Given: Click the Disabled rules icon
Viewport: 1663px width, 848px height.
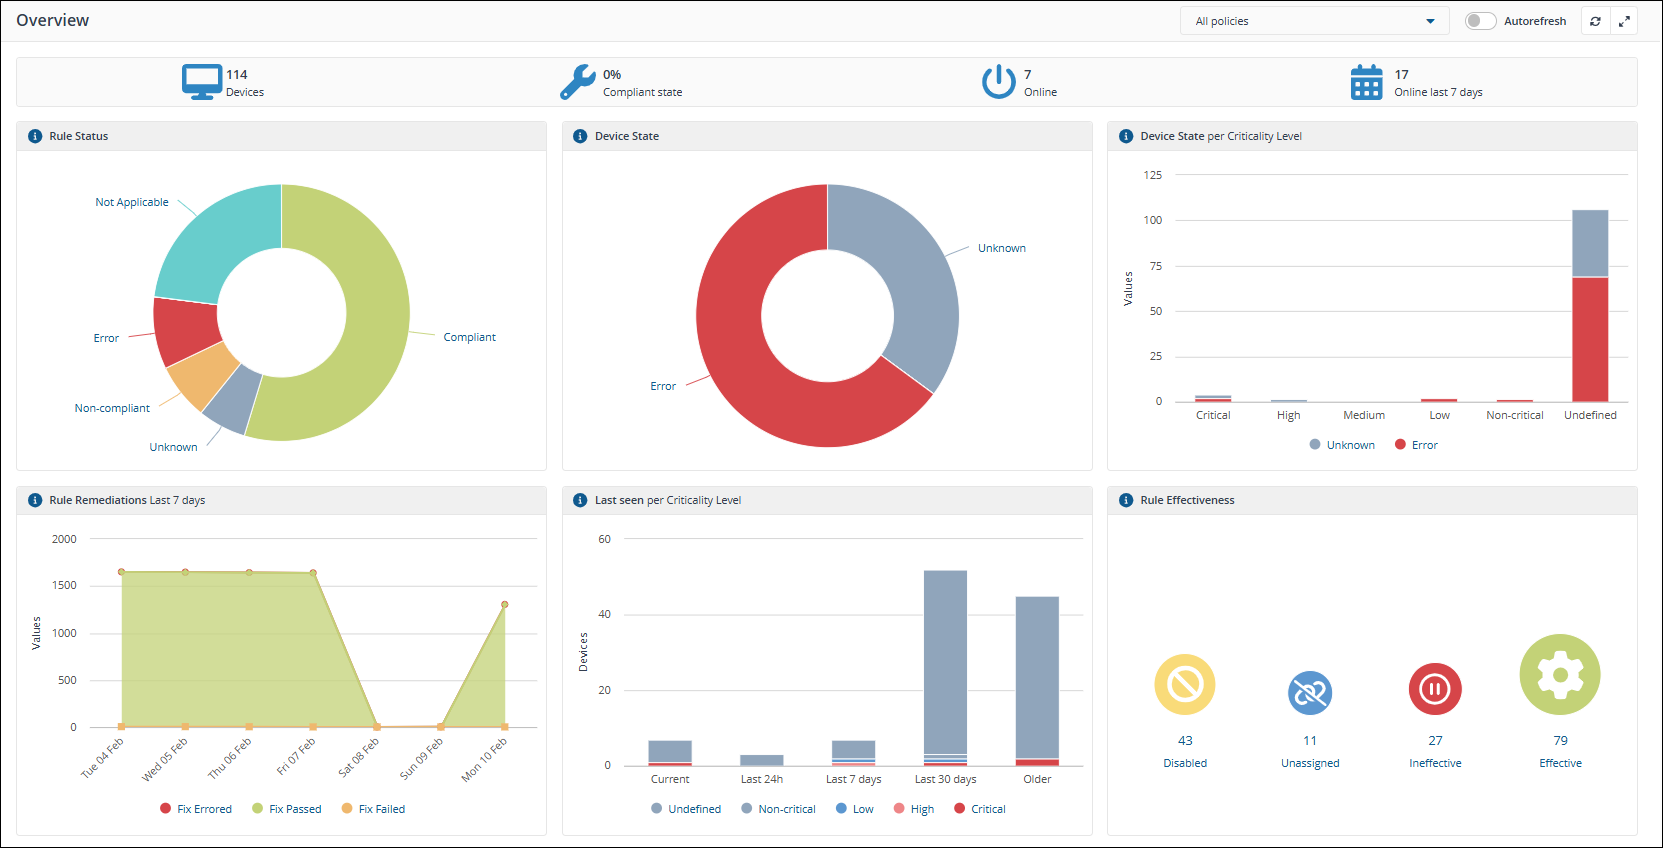Looking at the screenshot, I should (x=1185, y=685).
